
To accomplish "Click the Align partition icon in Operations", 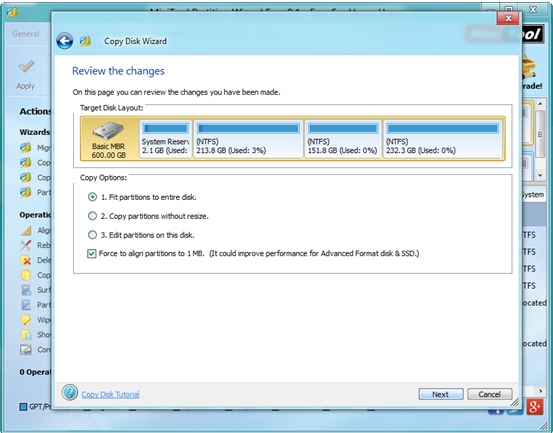I will [x=25, y=230].
